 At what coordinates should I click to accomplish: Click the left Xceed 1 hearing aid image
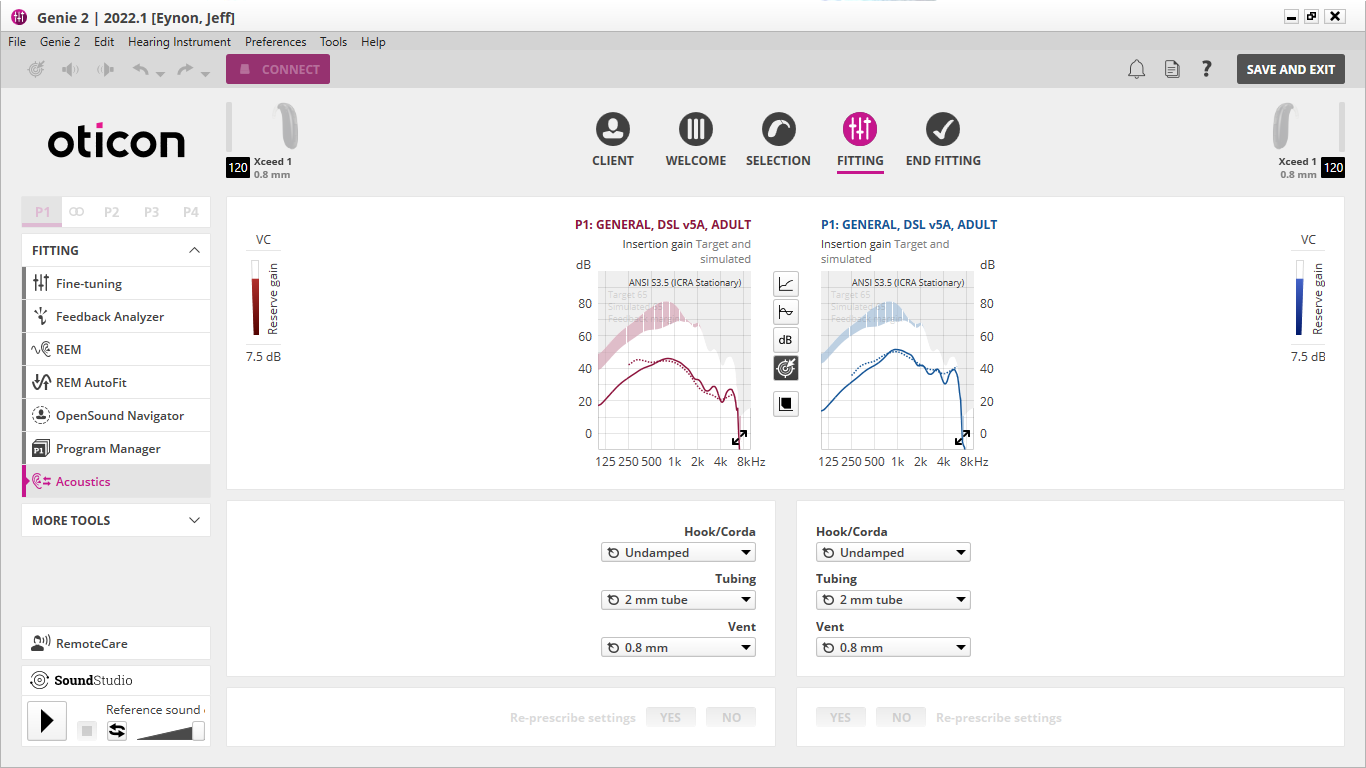285,126
